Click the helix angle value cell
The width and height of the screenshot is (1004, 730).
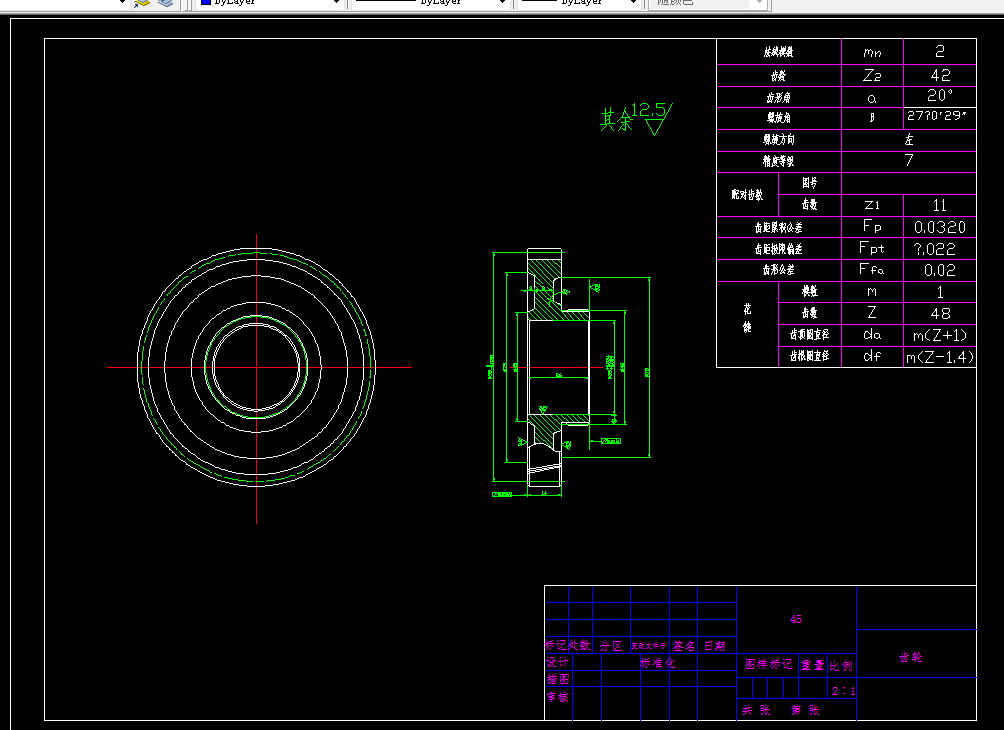click(x=940, y=117)
